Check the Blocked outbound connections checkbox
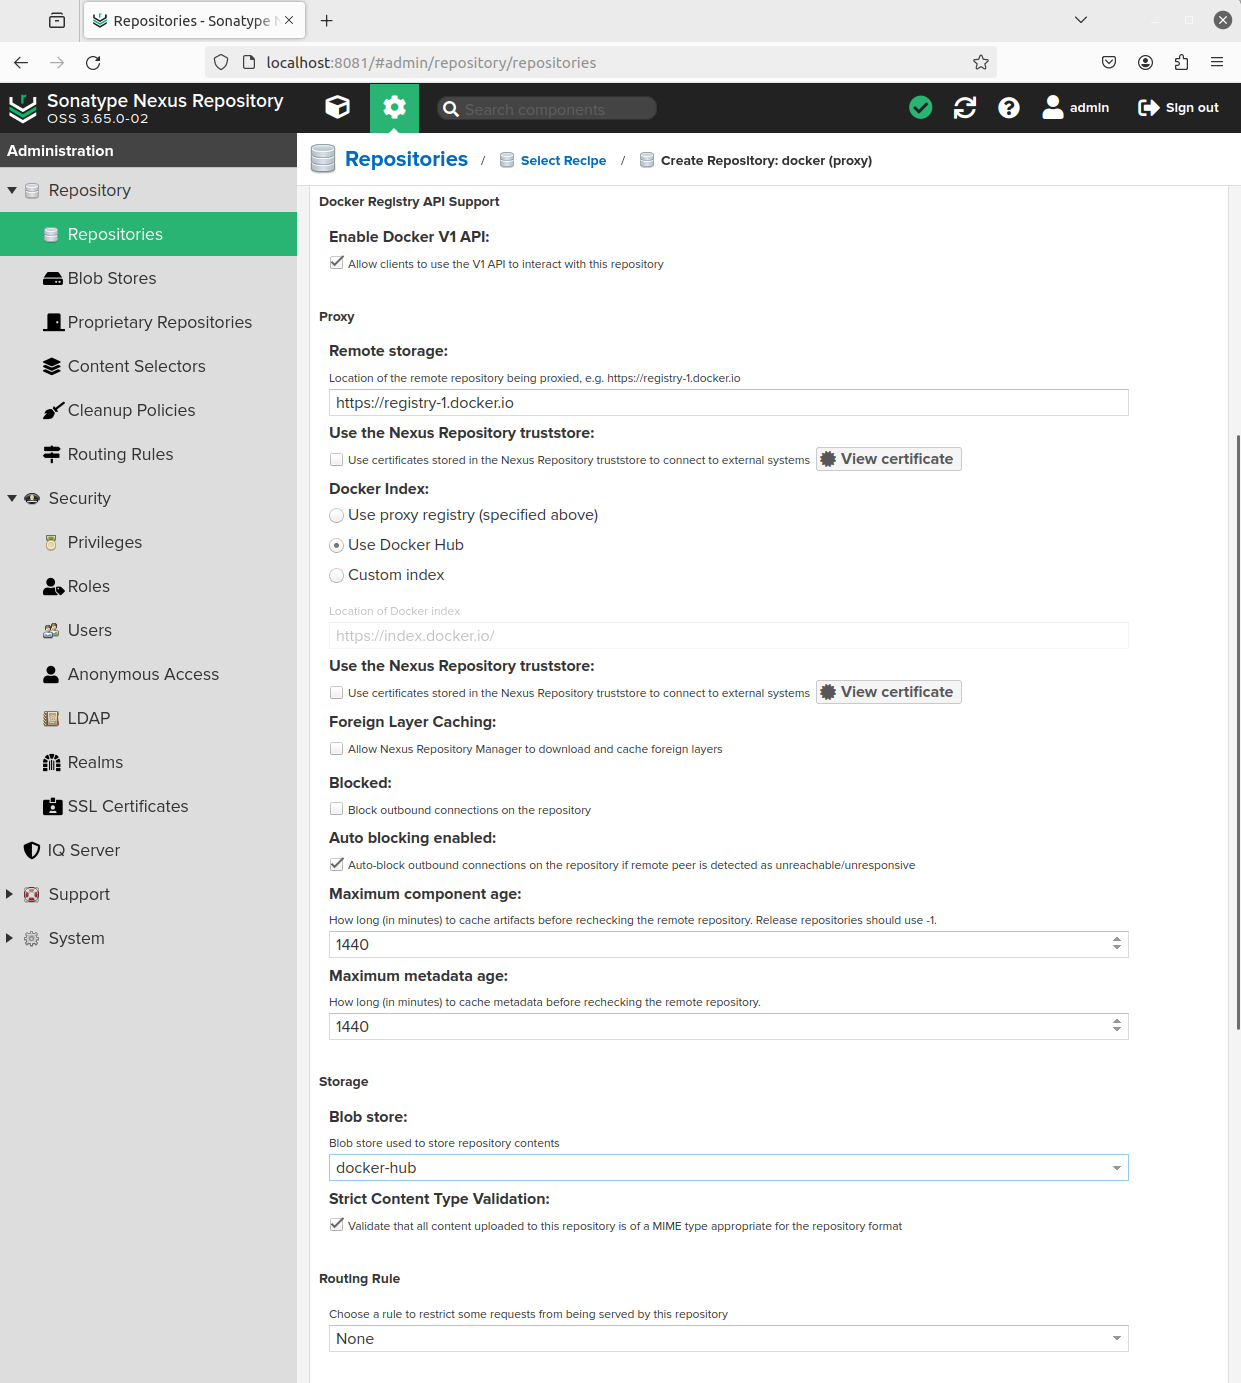This screenshot has width=1241, height=1383. pyautogui.click(x=337, y=809)
